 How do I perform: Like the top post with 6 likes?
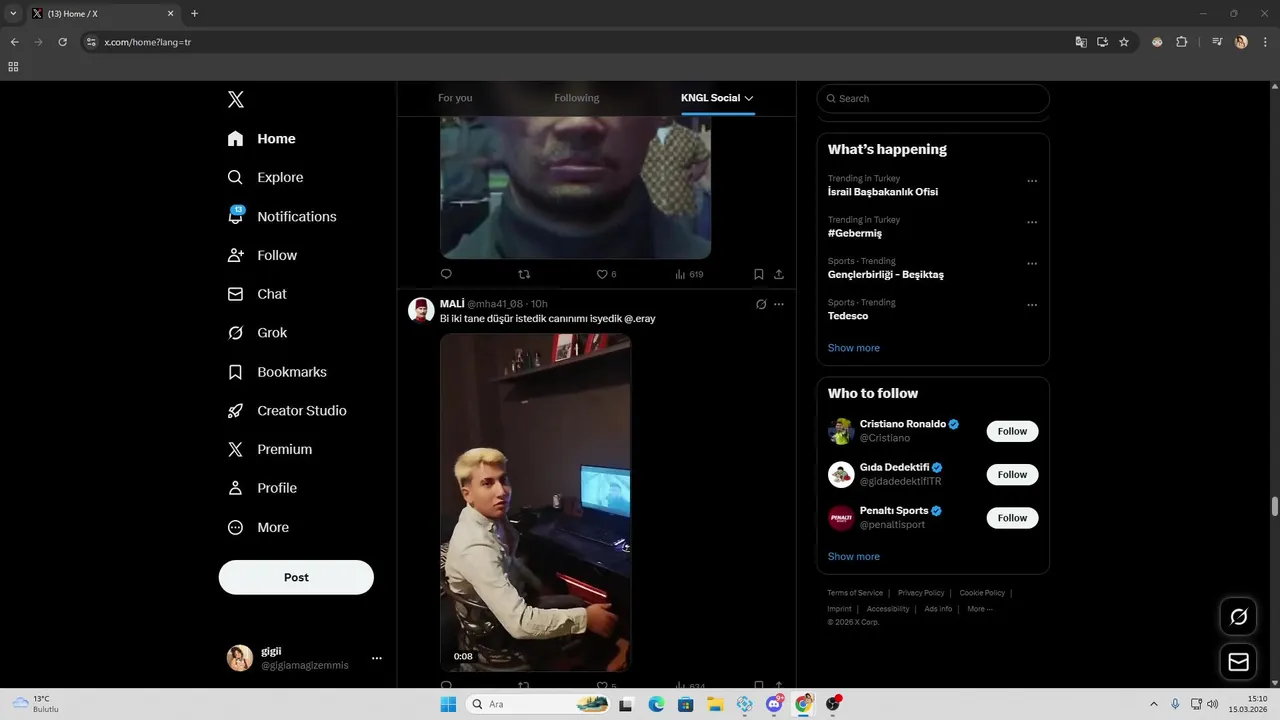click(606, 274)
